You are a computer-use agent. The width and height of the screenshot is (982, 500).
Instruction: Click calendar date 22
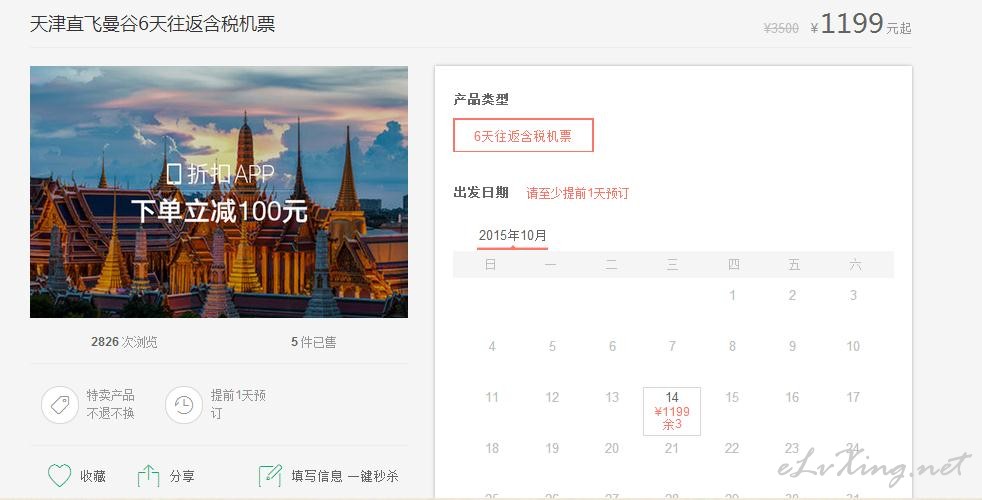pos(732,448)
